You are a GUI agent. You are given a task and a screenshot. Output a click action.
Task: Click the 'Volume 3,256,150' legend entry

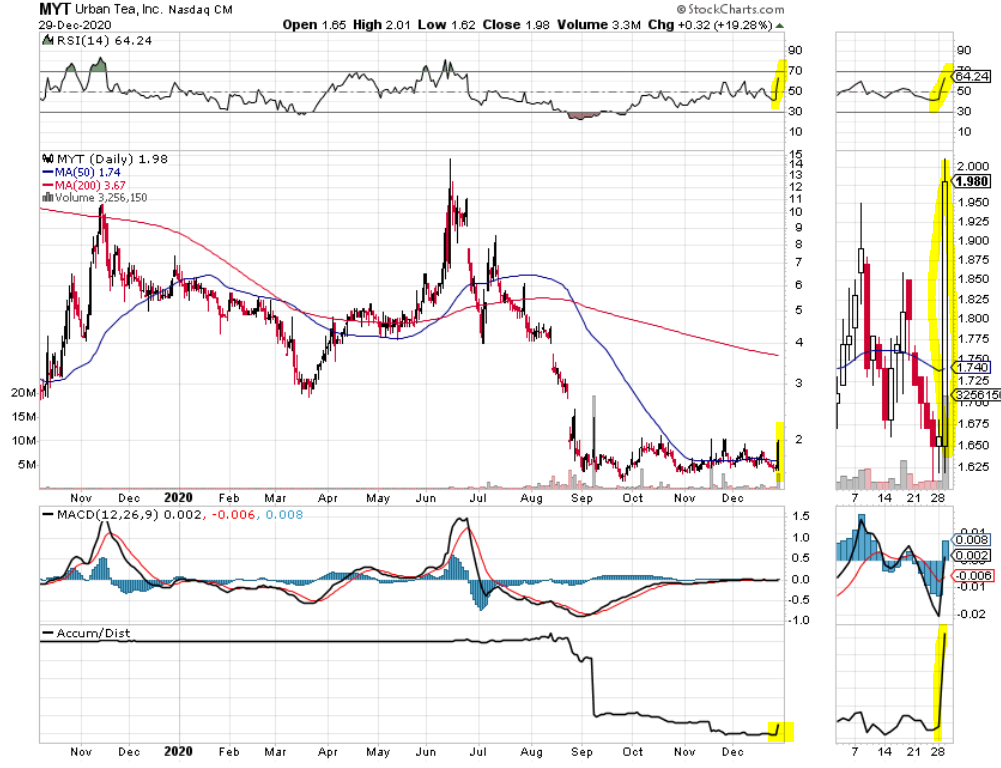click(x=101, y=197)
